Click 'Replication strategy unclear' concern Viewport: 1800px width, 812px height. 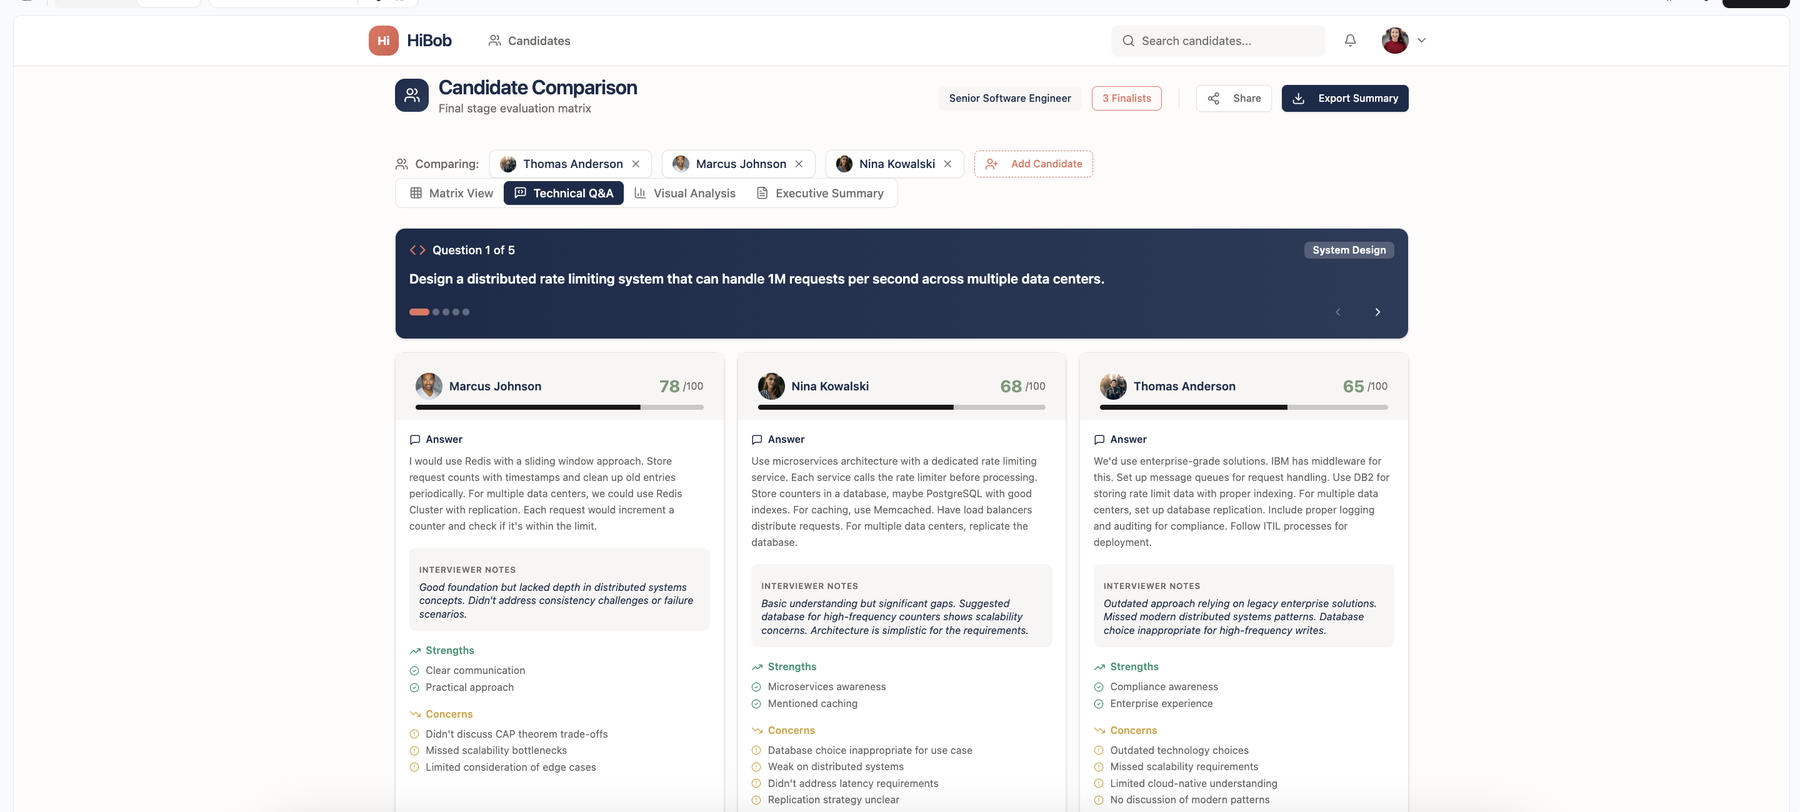tap(833, 800)
